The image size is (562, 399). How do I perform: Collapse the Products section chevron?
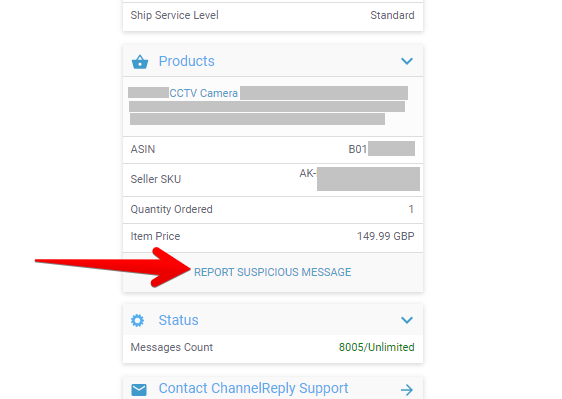coord(407,61)
